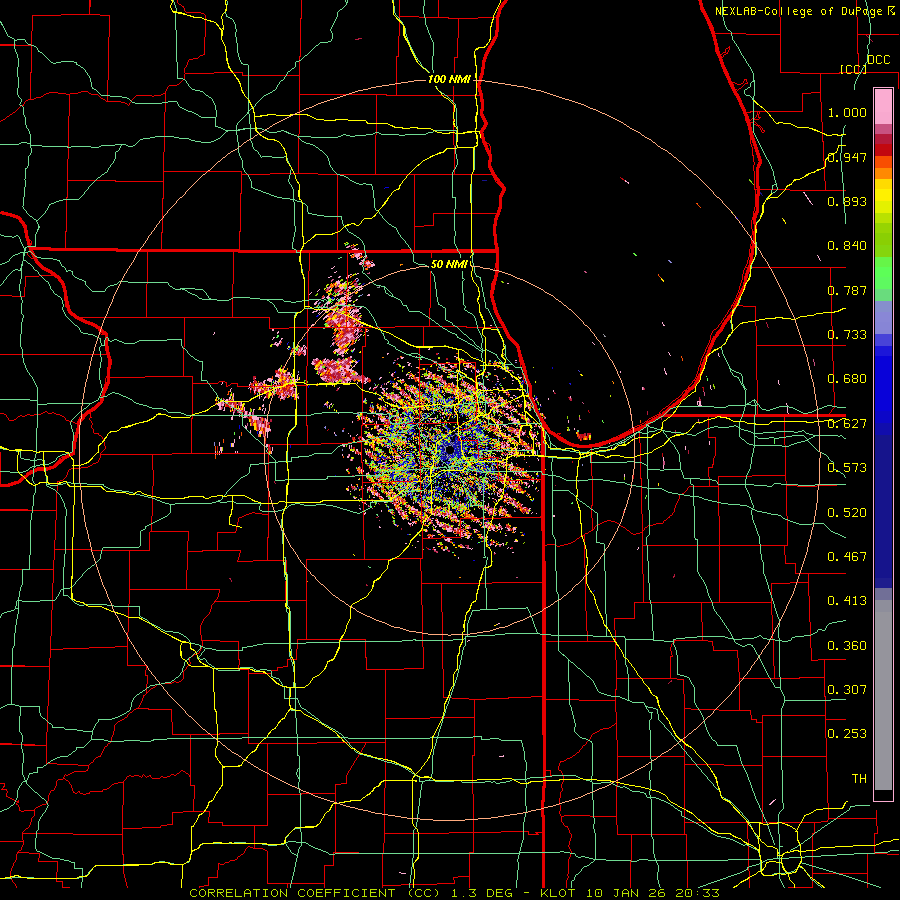The image size is (900, 900).
Task: Click the 0.840 scale value
Action: point(847,246)
